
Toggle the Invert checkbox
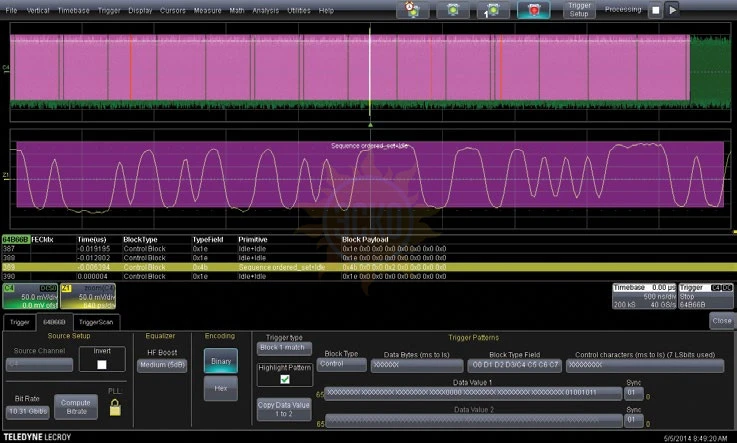(102, 366)
